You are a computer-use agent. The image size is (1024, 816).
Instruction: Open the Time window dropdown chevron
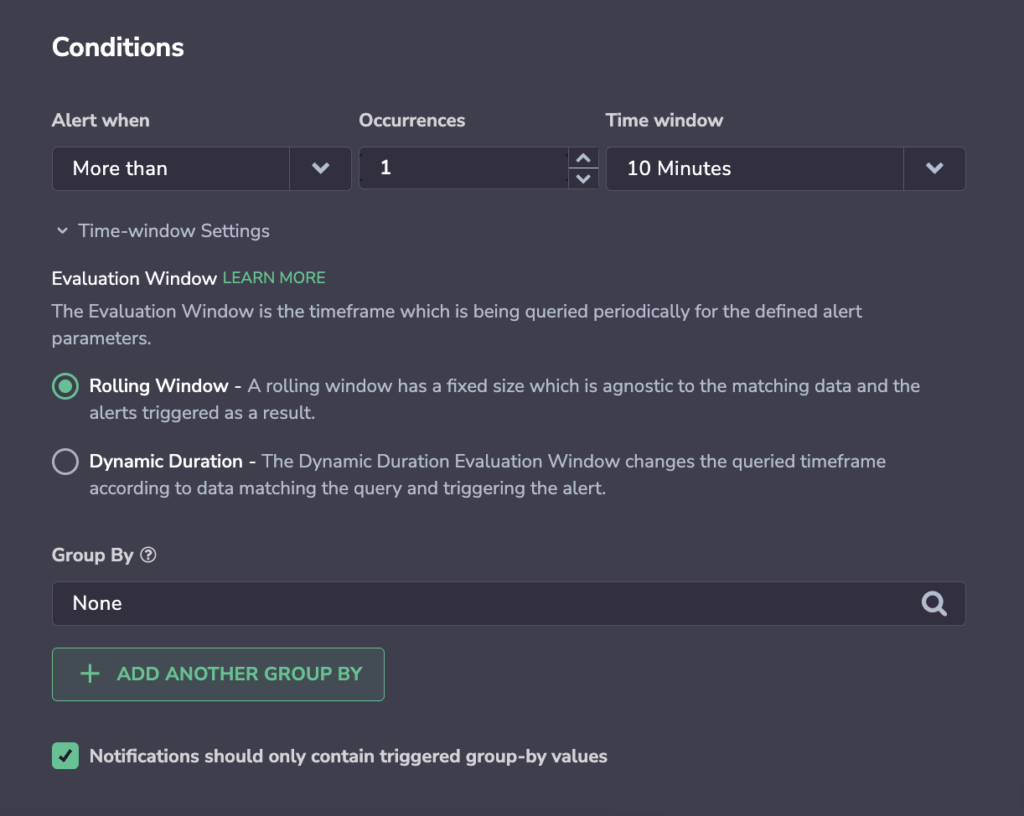tap(935, 168)
